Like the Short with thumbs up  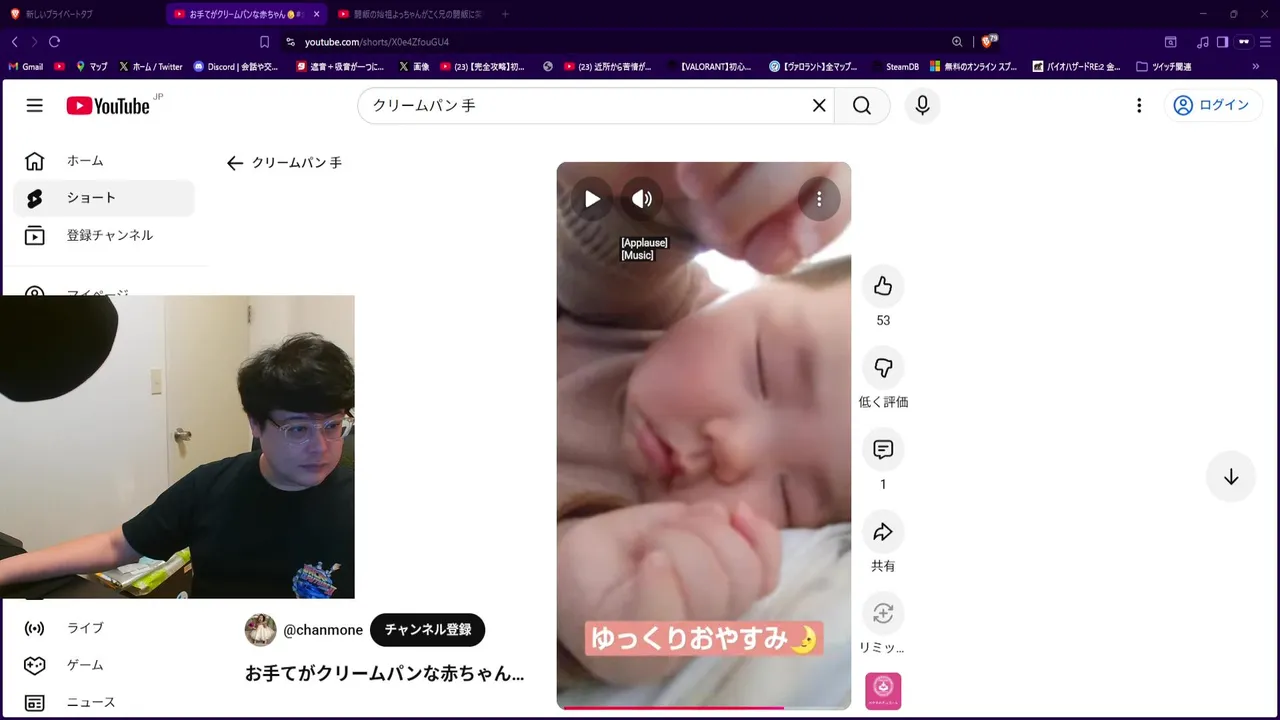click(x=883, y=286)
